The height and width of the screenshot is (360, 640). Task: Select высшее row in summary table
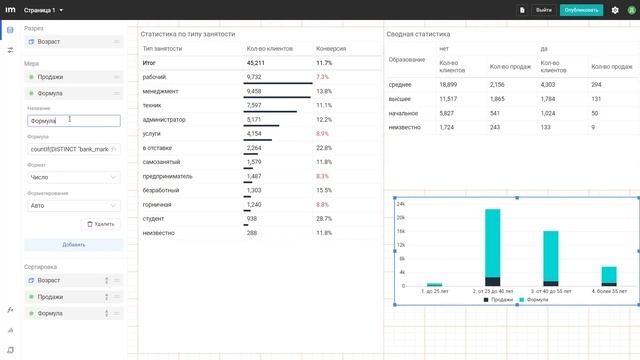coord(512,99)
